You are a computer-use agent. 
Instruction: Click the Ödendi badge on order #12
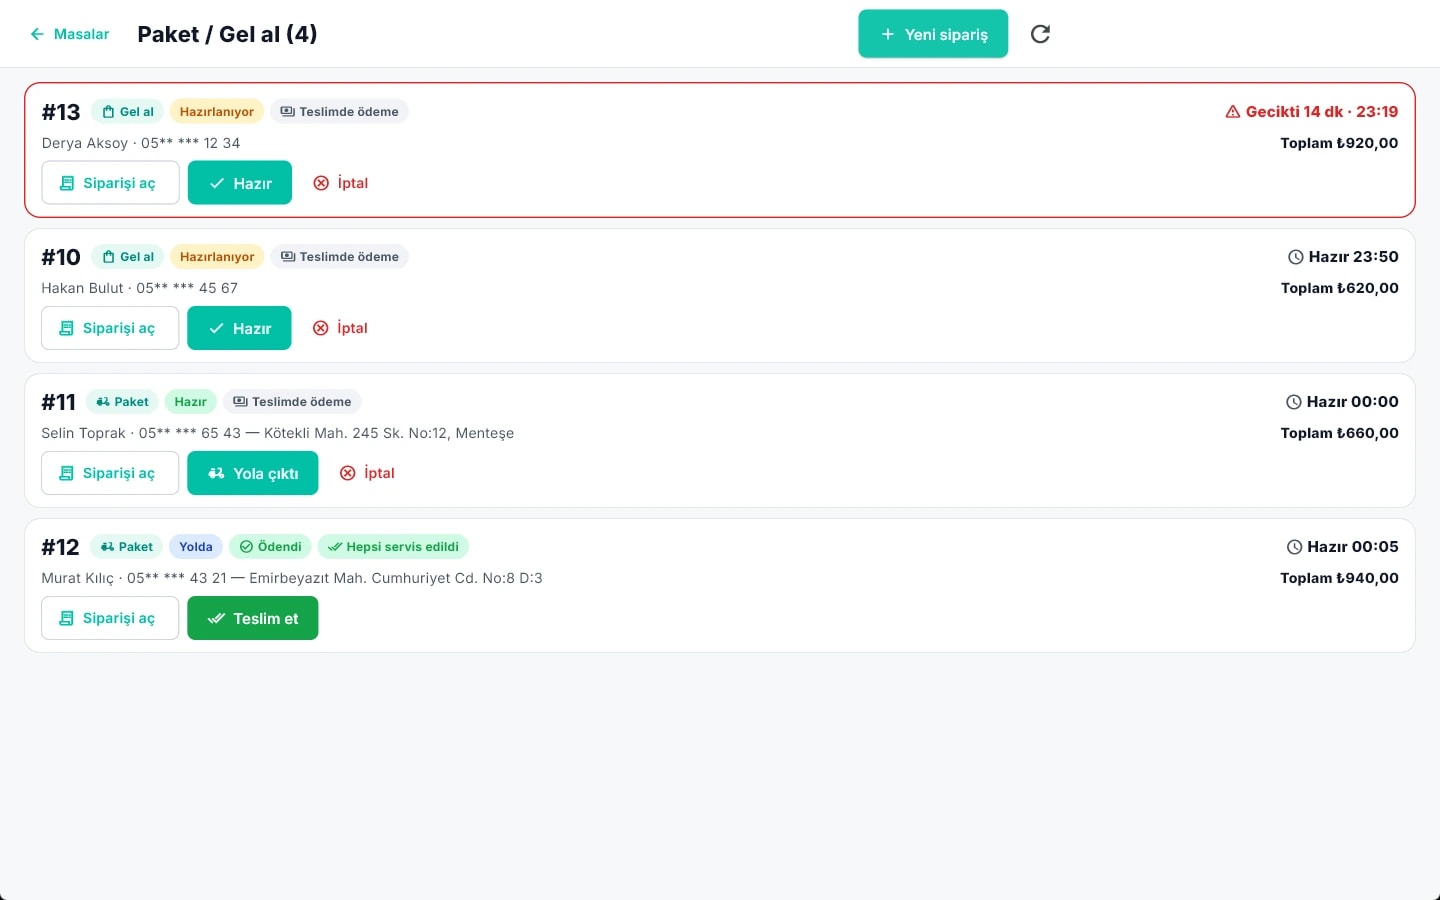pos(270,547)
